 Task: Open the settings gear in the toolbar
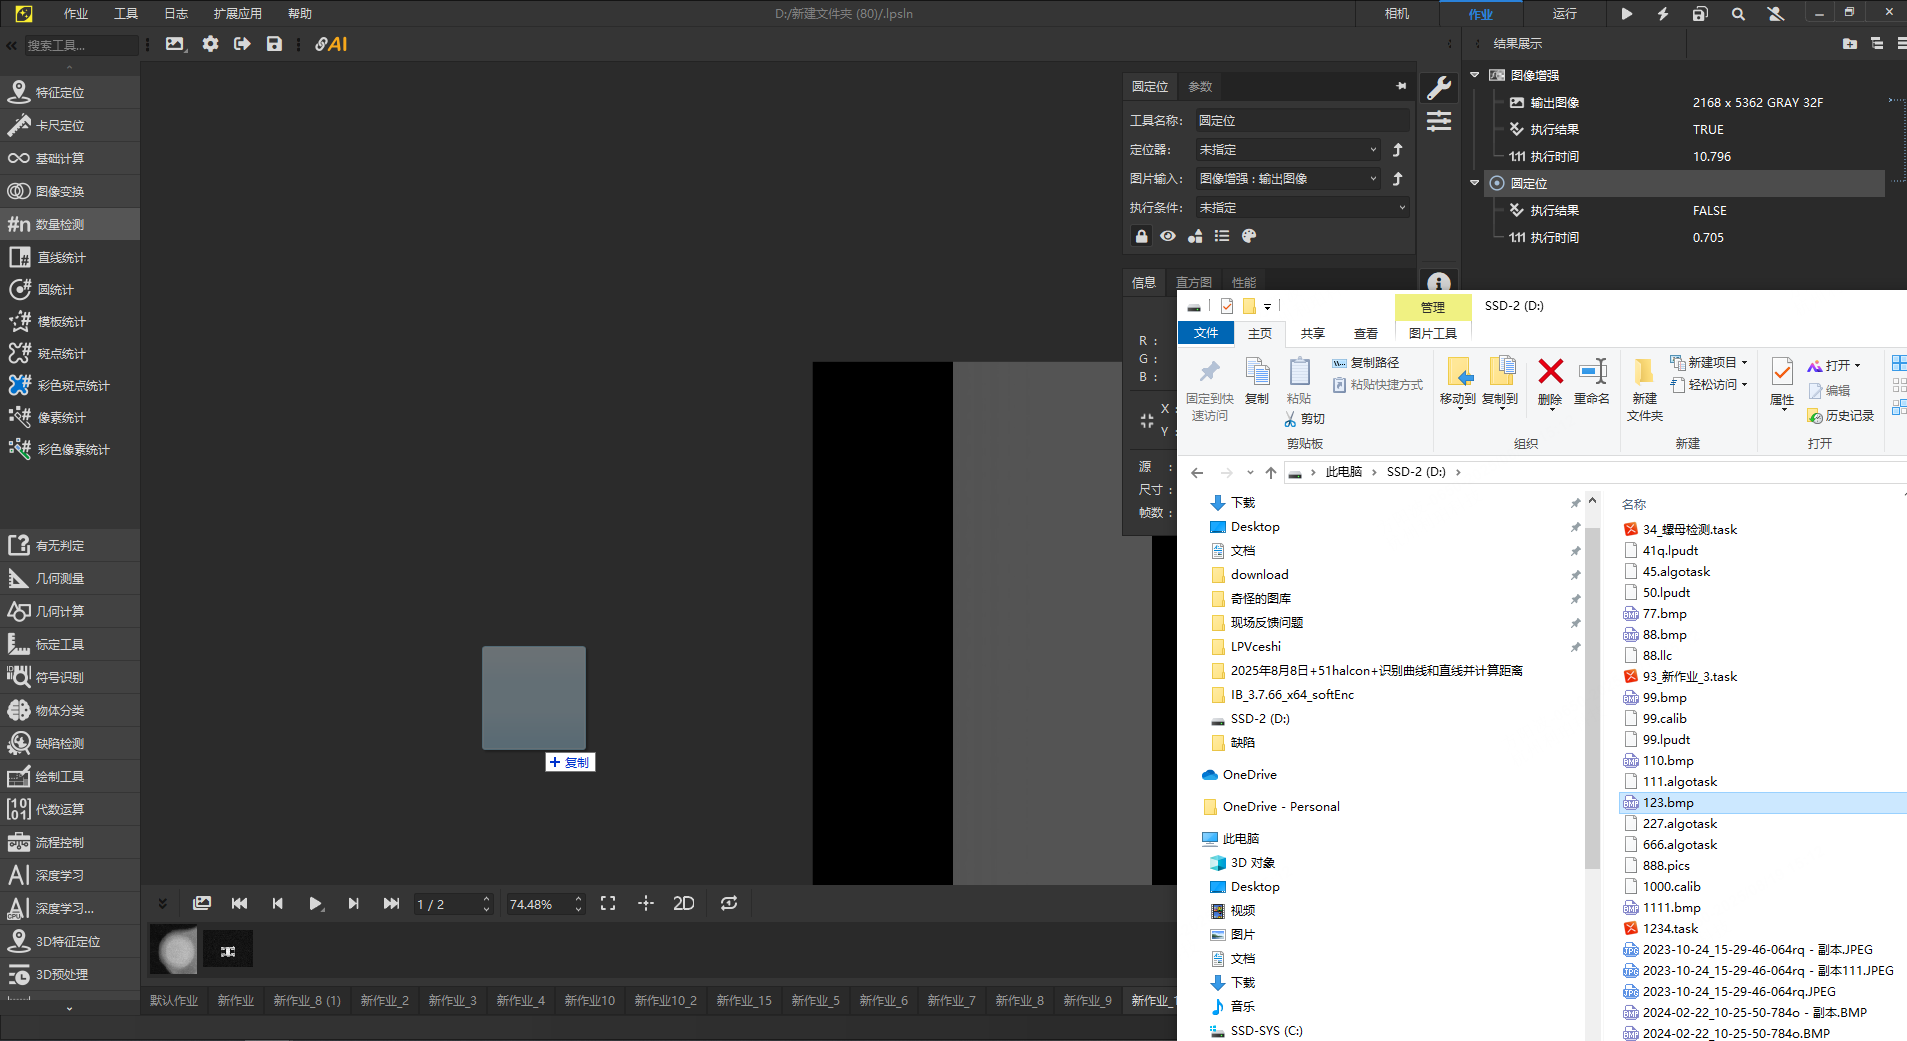point(210,44)
